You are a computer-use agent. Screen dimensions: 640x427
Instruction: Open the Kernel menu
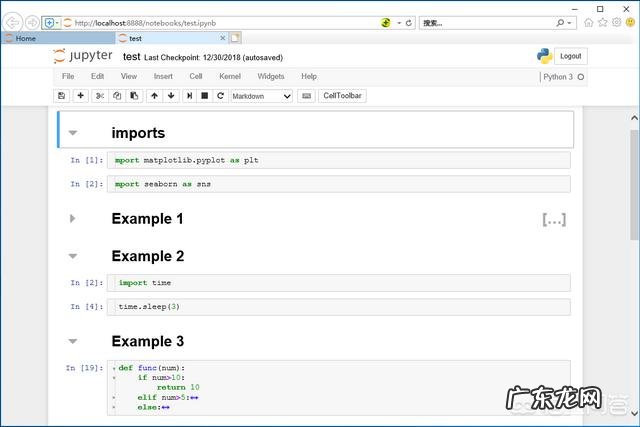click(x=230, y=76)
